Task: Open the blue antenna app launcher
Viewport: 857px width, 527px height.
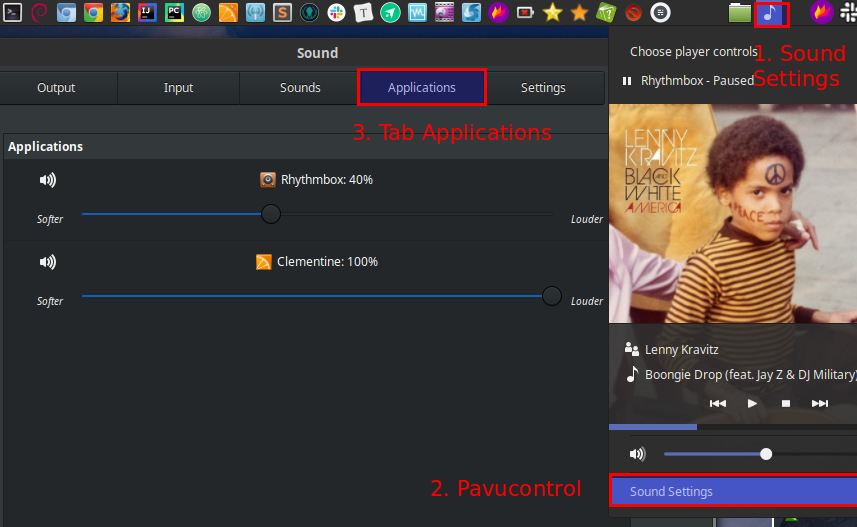Action: click(255, 12)
